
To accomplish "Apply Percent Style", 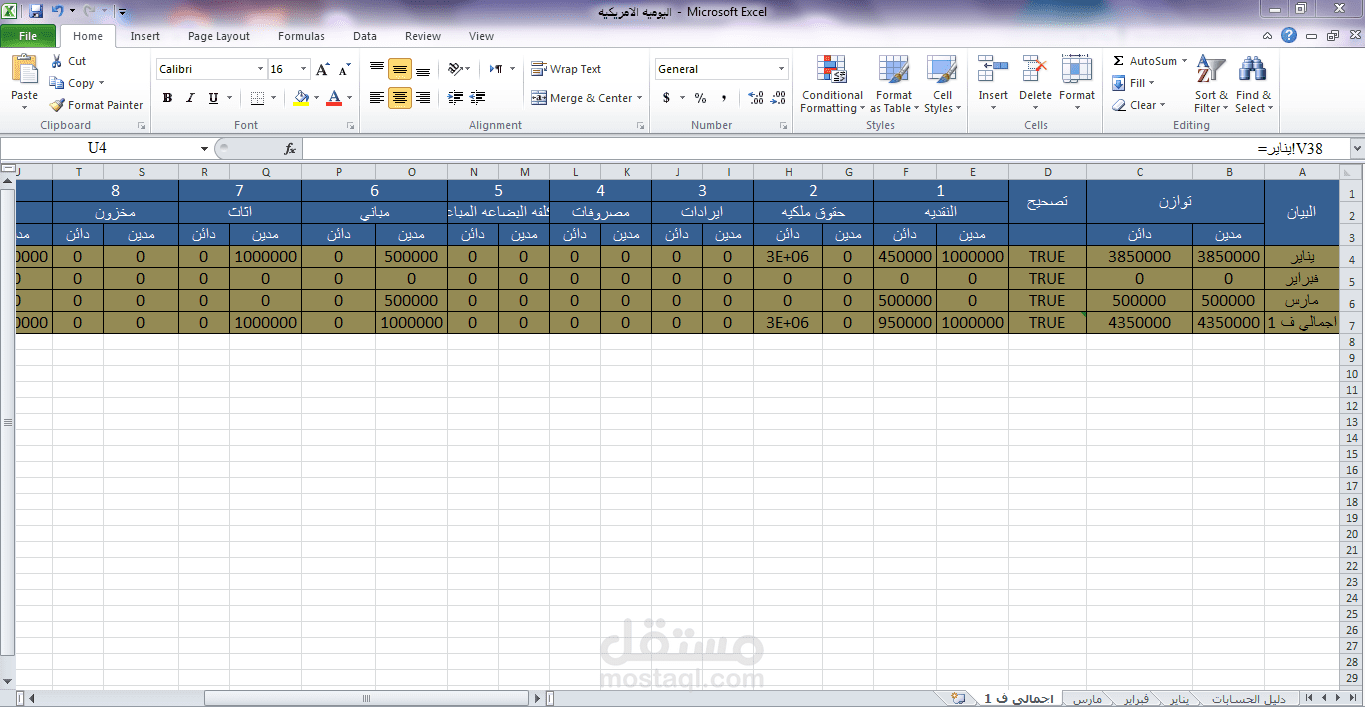I will pyautogui.click(x=700, y=98).
